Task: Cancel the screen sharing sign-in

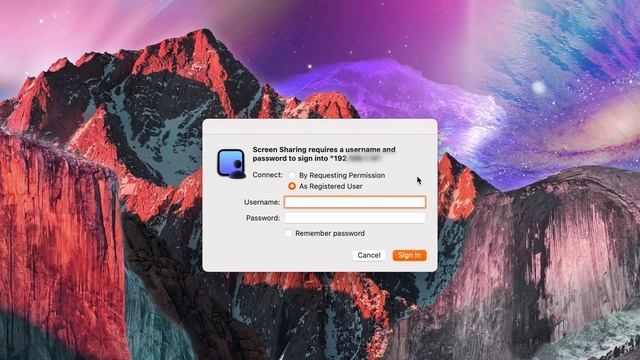Action: 369,255
